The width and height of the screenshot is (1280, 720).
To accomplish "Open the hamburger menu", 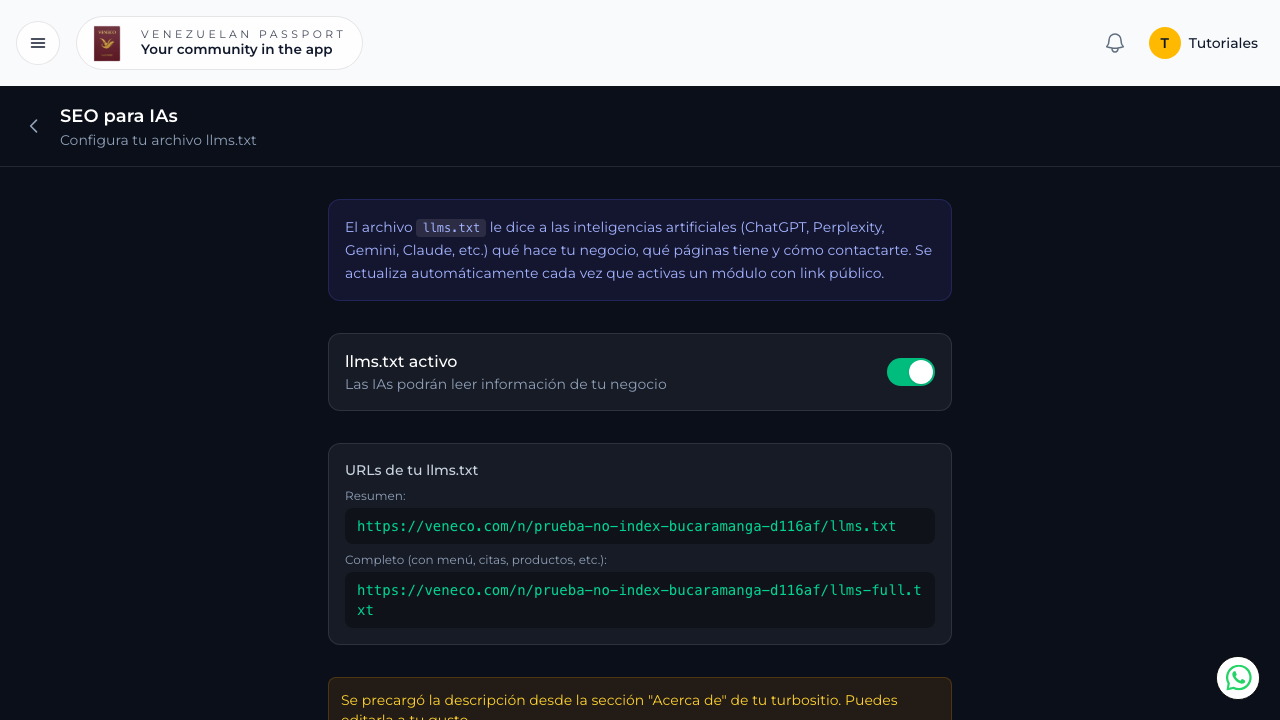I will tap(38, 43).
